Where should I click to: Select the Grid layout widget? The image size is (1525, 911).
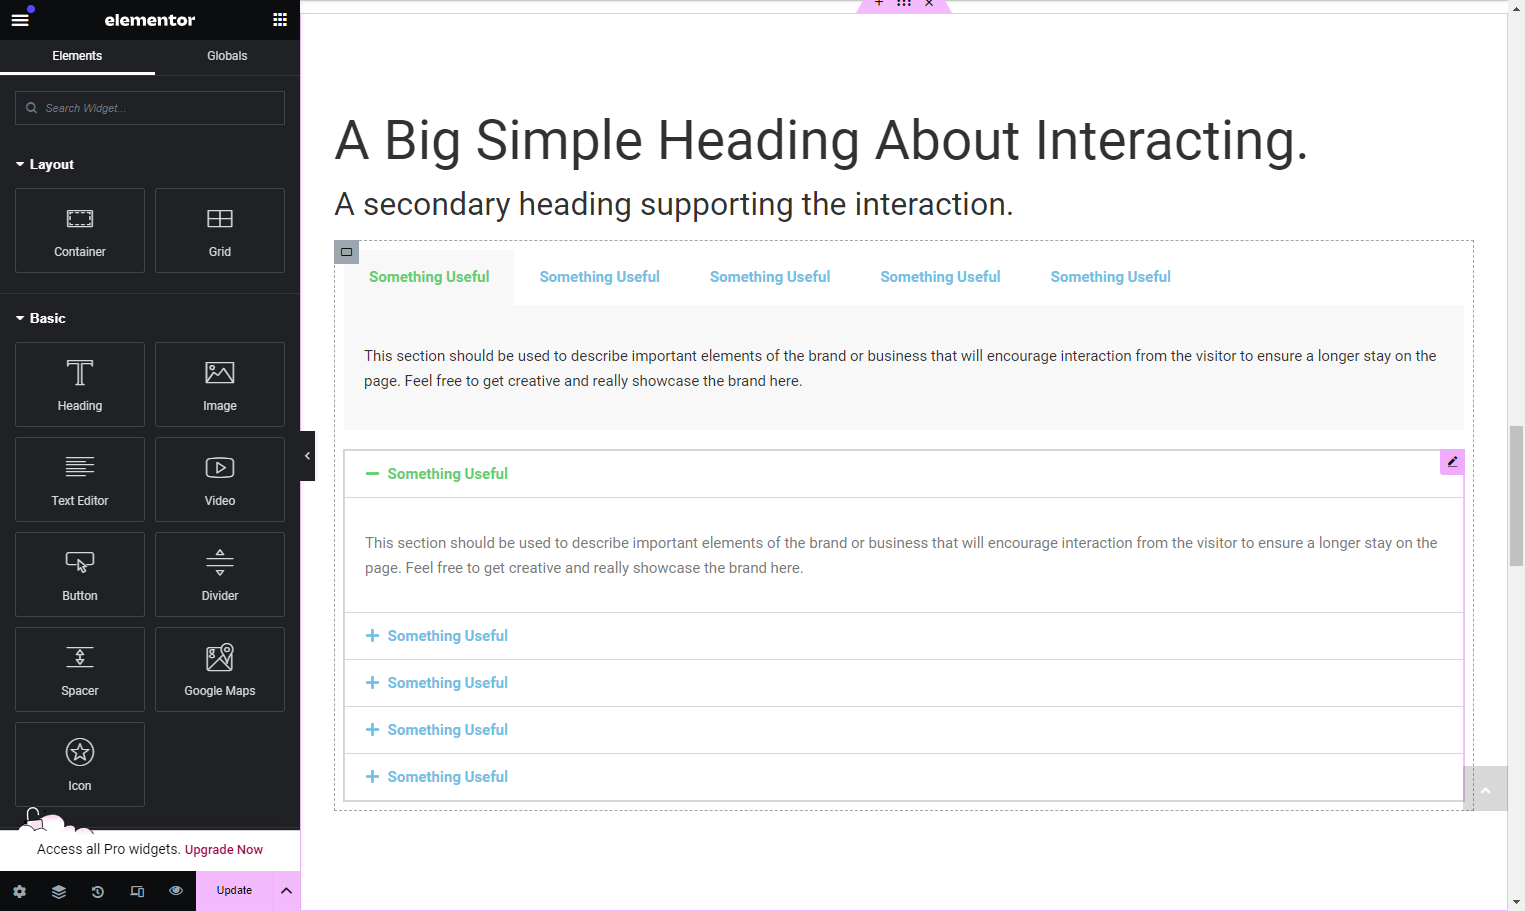click(x=220, y=230)
